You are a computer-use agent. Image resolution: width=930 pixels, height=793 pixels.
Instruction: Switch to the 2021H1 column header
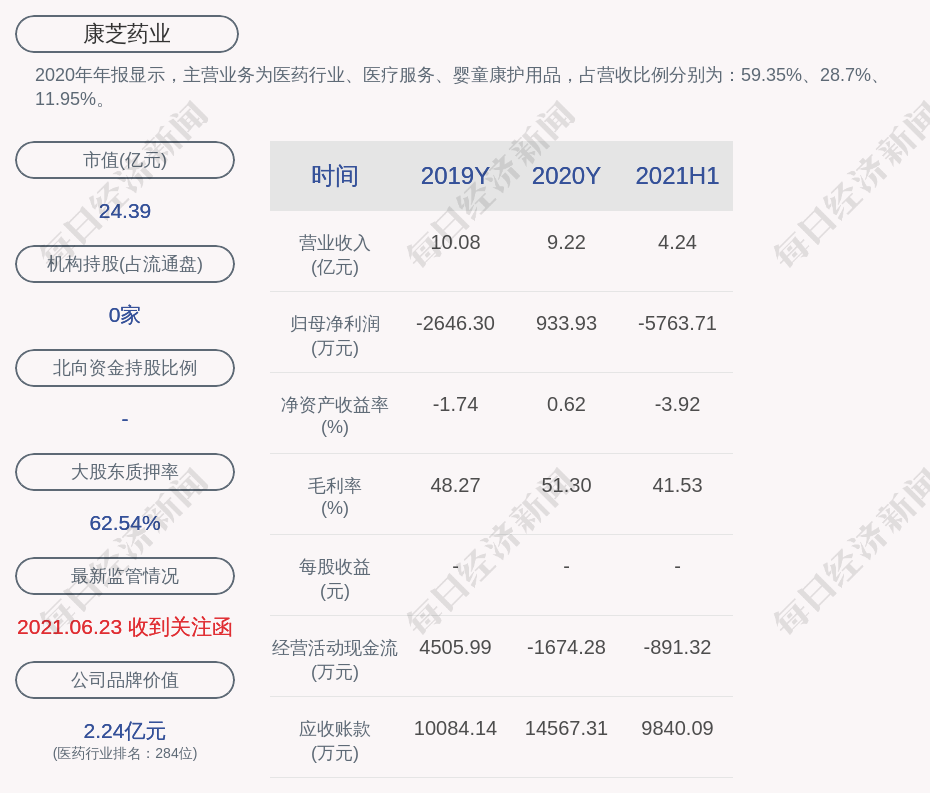[677, 176]
